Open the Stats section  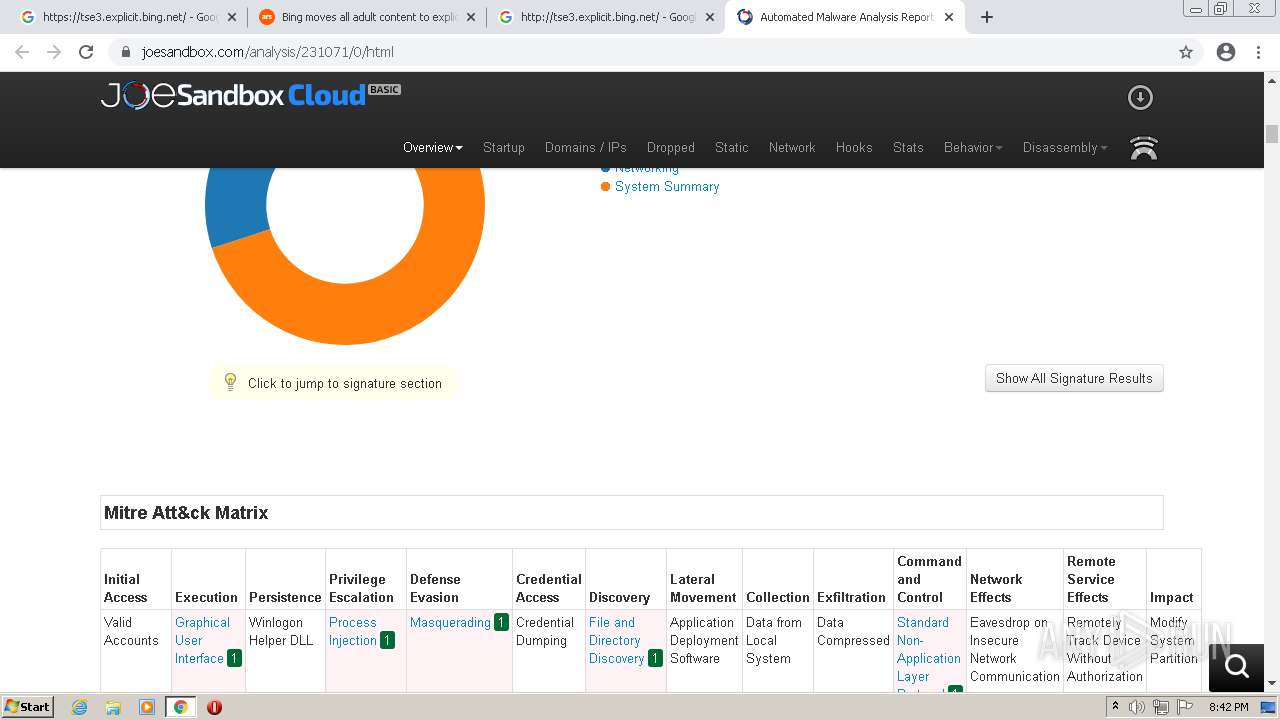point(908,147)
